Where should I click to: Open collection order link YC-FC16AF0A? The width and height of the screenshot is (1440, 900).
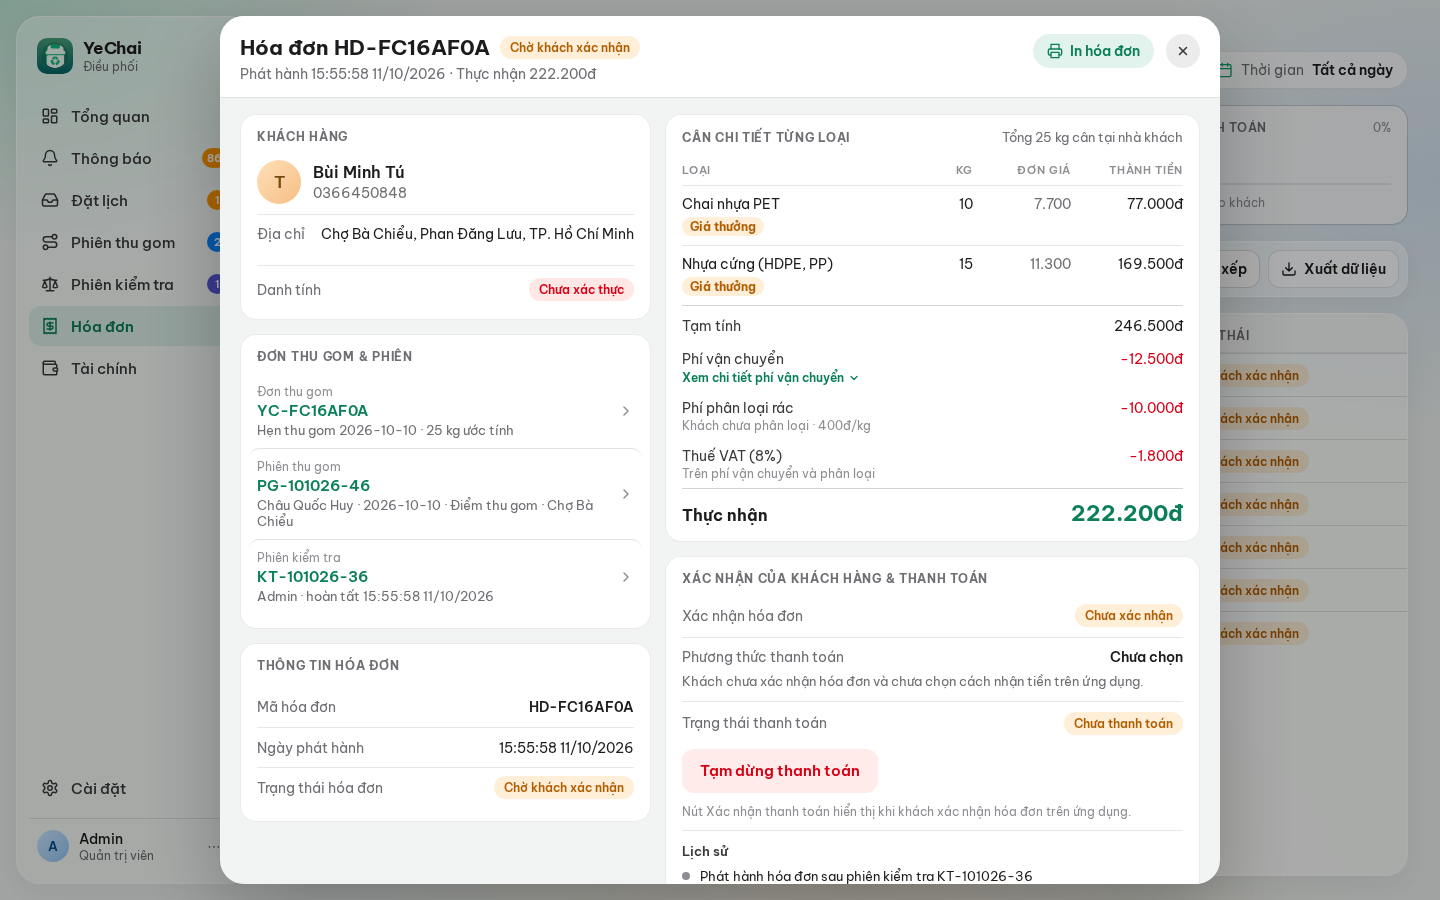click(312, 411)
